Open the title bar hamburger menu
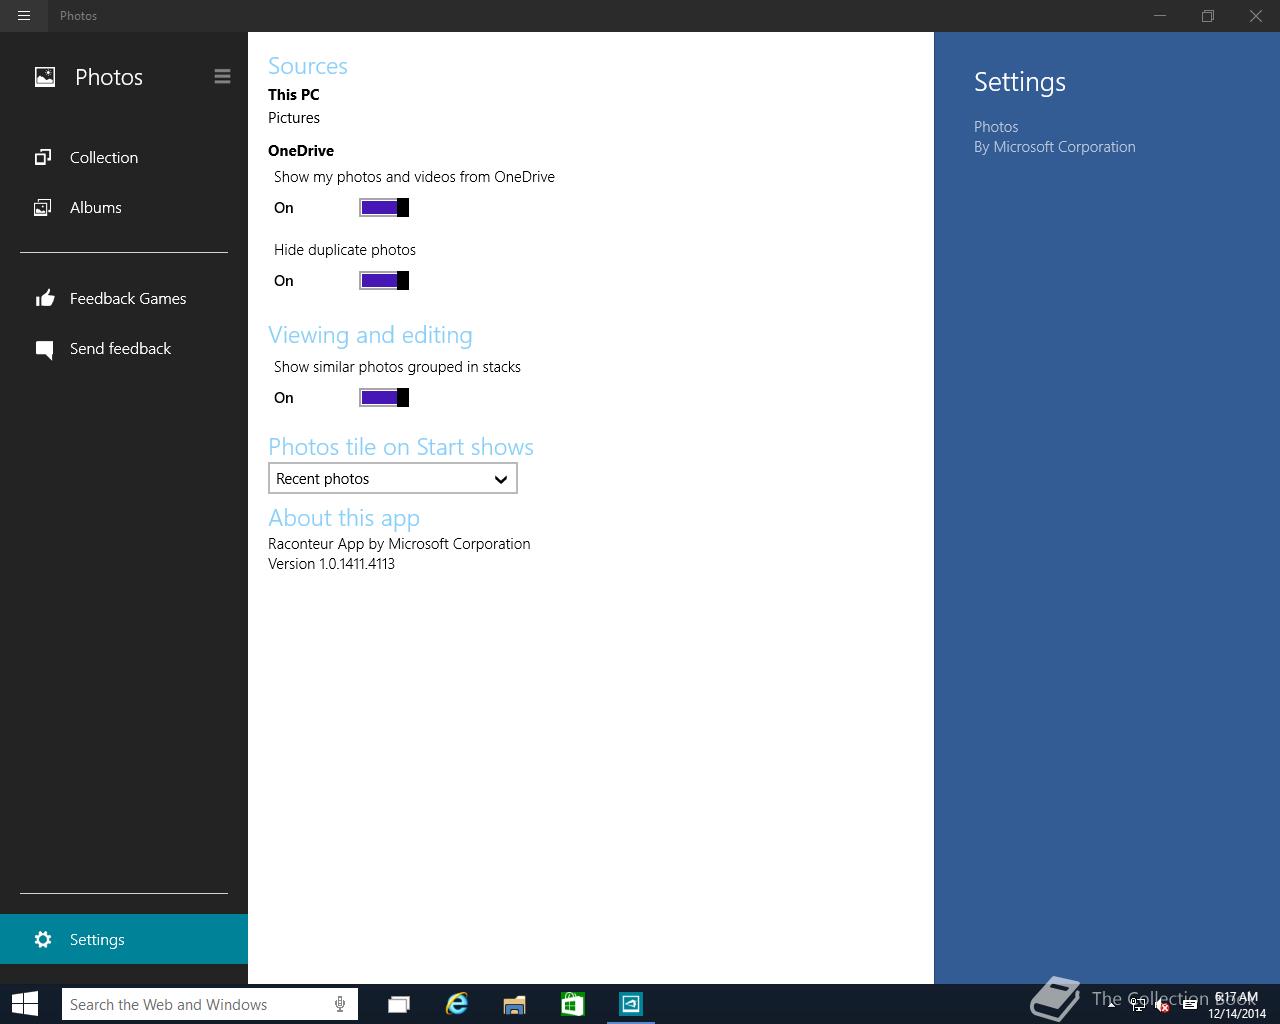The height and width of the screenshot is (1024, 1280). pyautogui.click(x=24, y=16)
